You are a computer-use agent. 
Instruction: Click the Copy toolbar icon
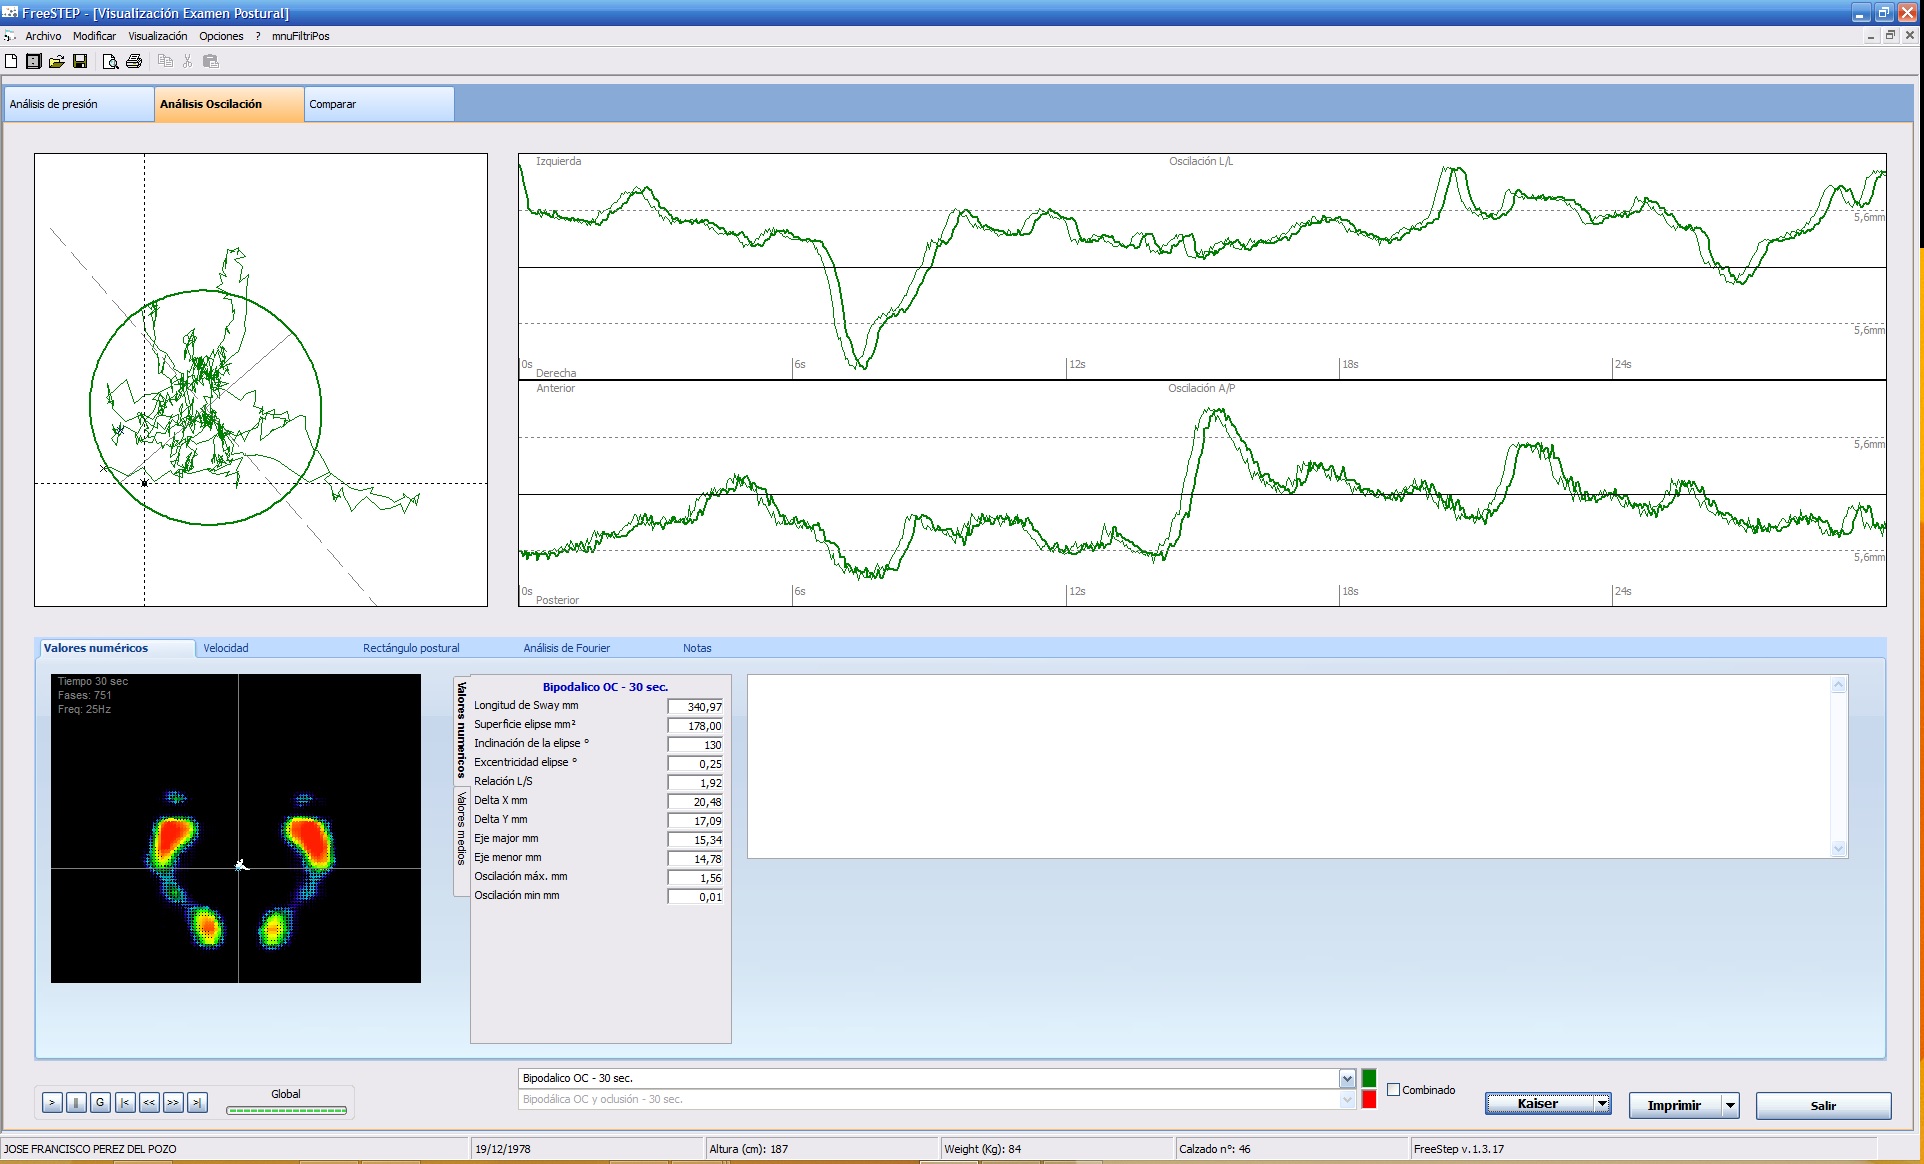[165, 61]
